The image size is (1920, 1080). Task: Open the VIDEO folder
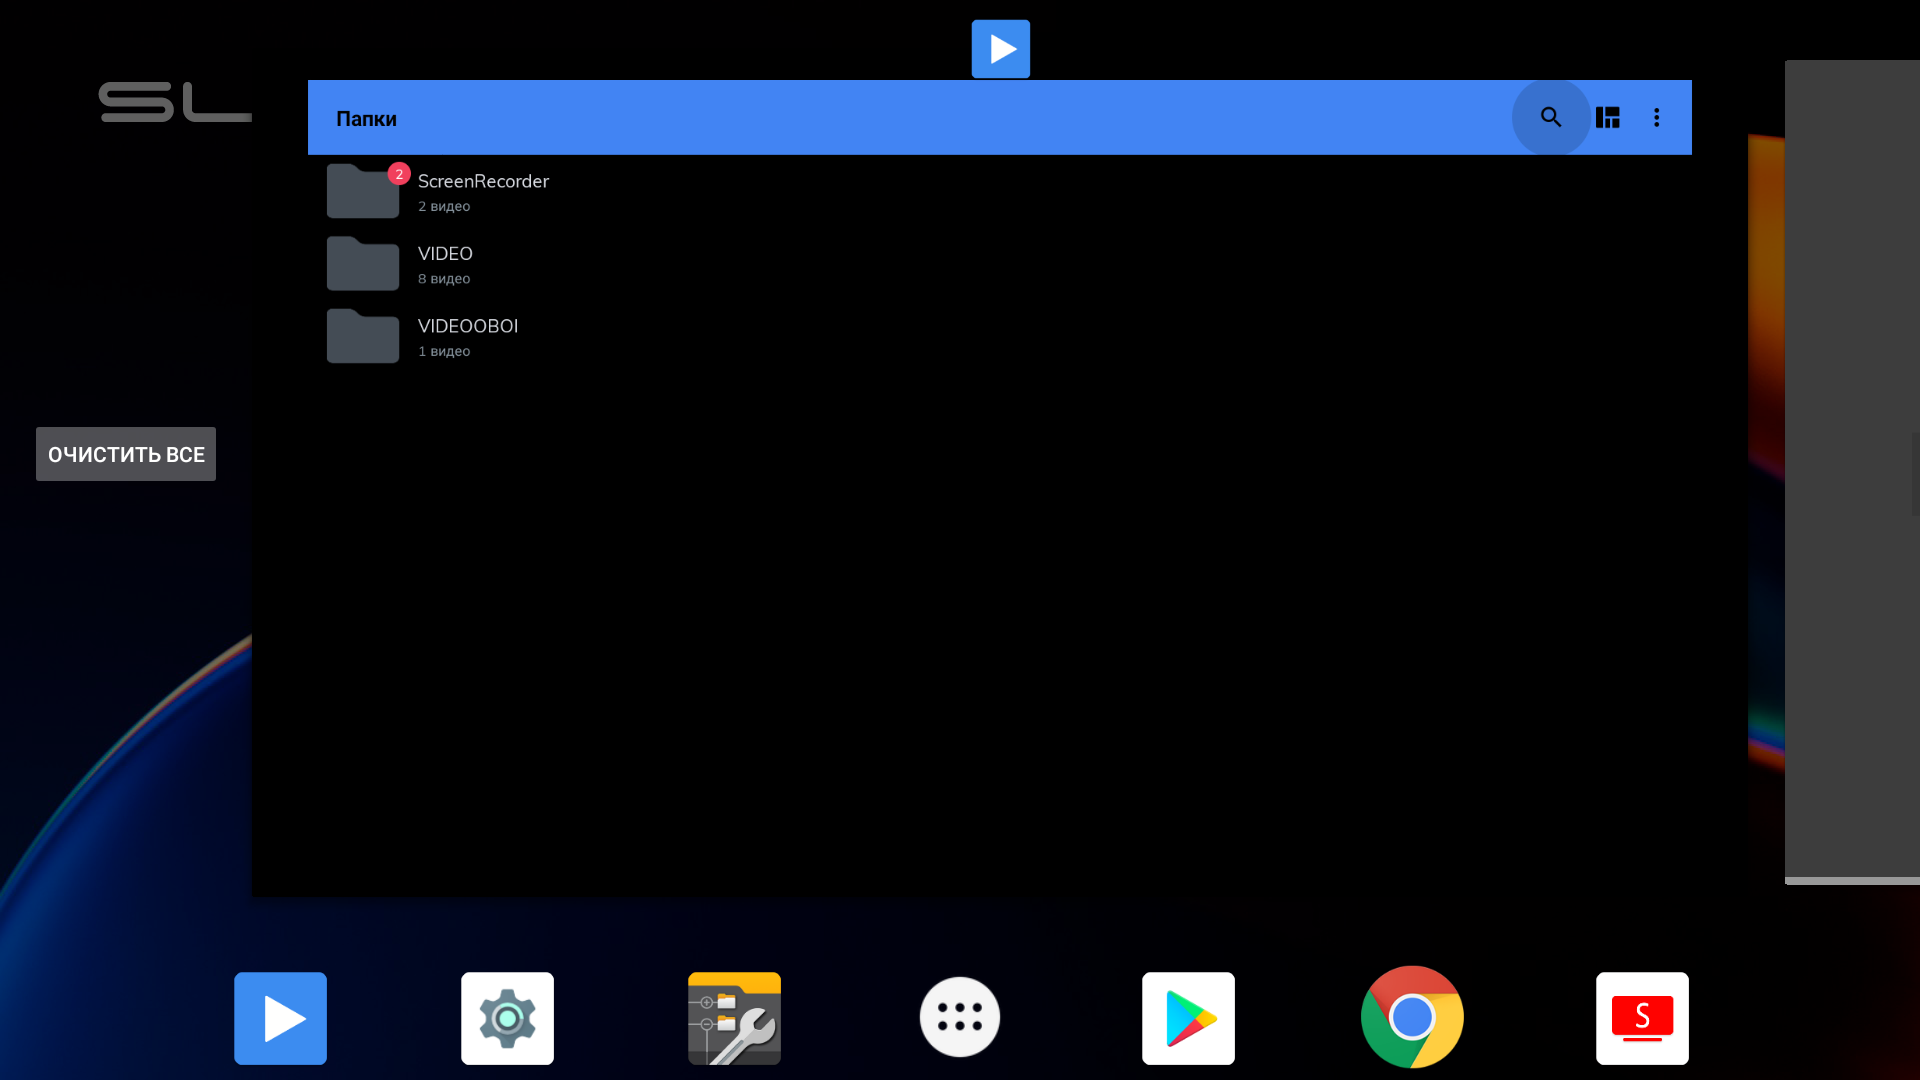[445, 264]
